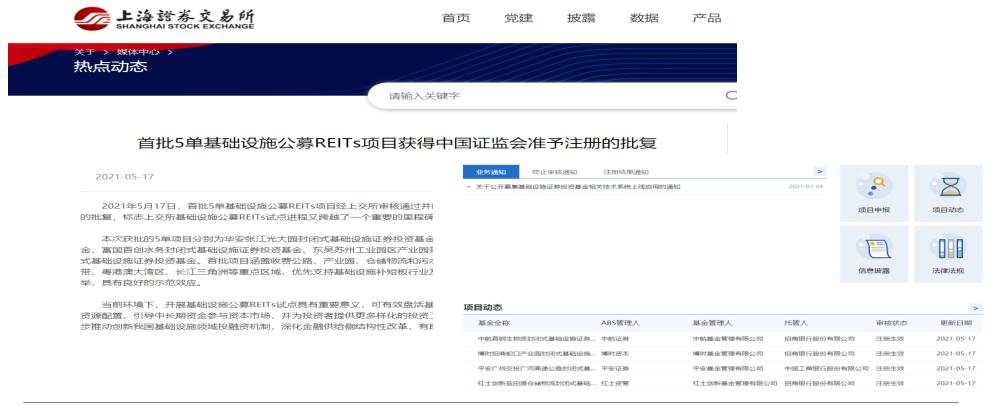Viewport: 991px width, 406px height.
Task: Click the notice date 2021-03-04
Action: coord(806,187)
